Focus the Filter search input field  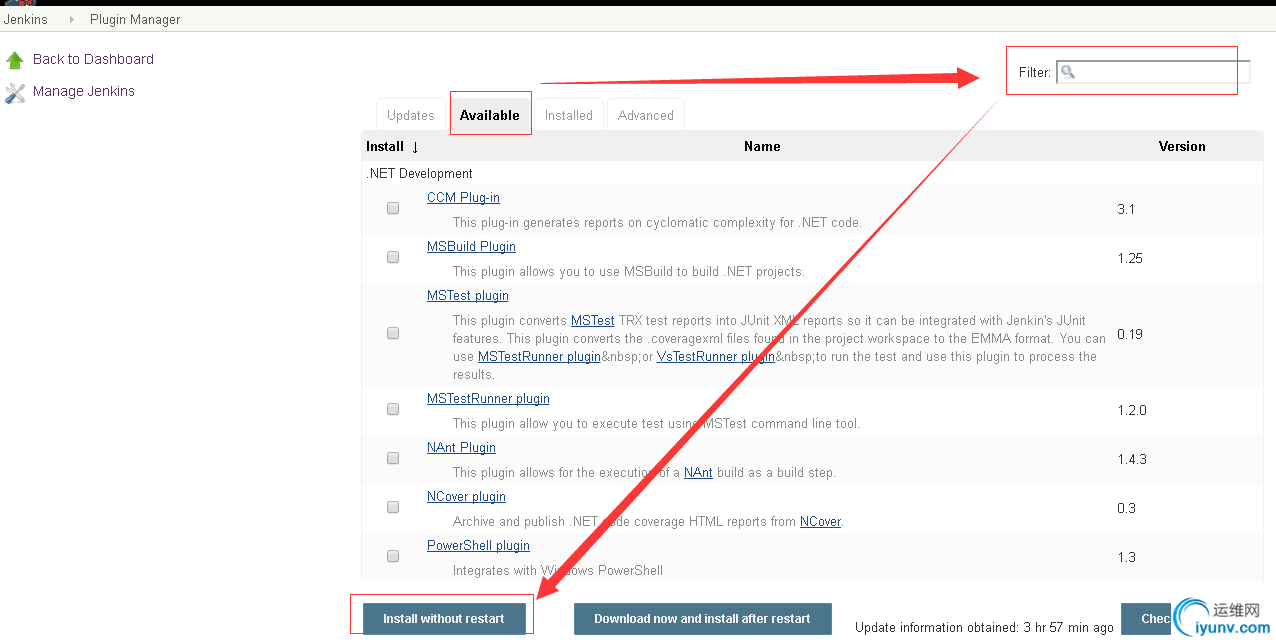click(x=1153, y=72)
